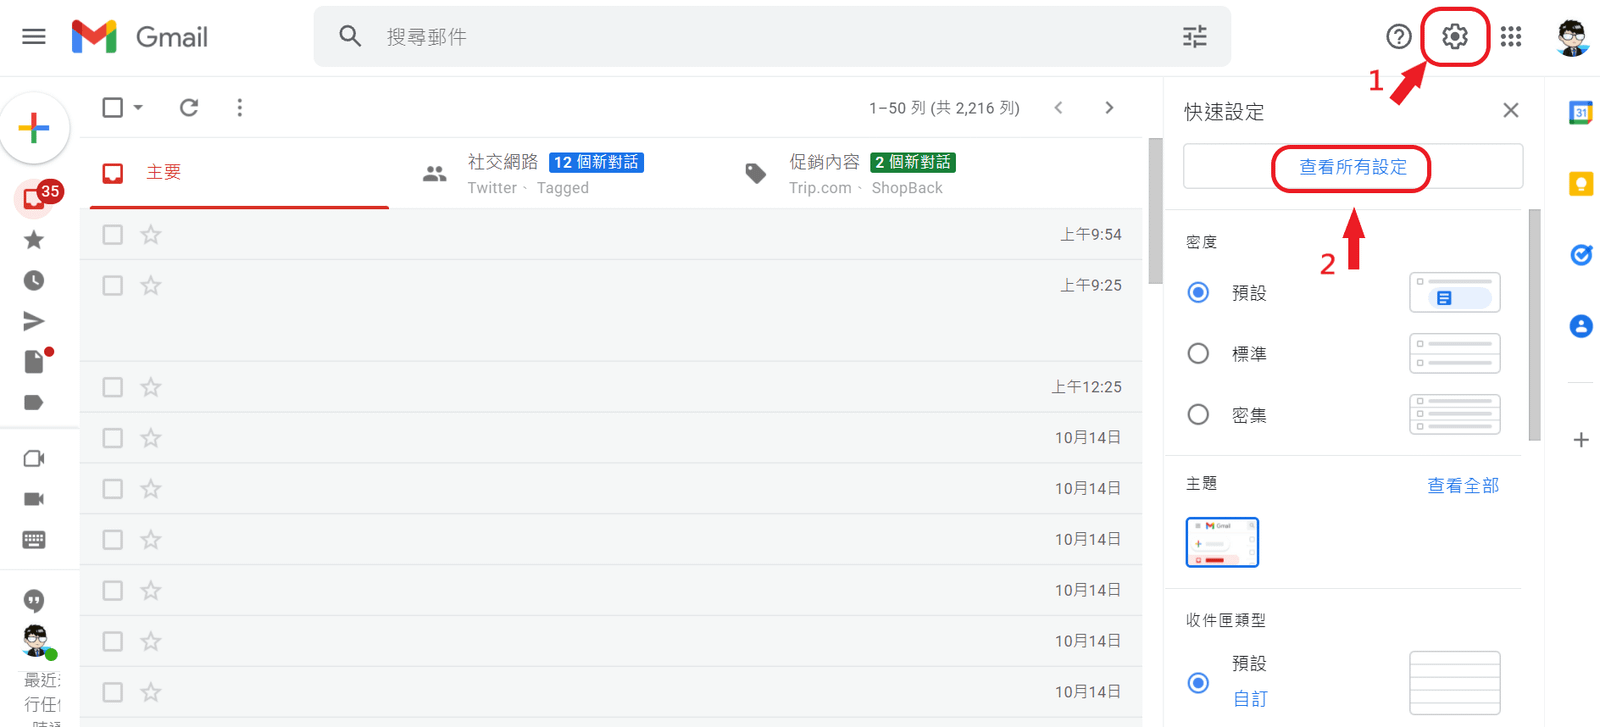Image resolution: width=1600 pixels, height=727 pixels.
Task: Open the main menu hamburger icon
Action: click(x=34, y=37)
